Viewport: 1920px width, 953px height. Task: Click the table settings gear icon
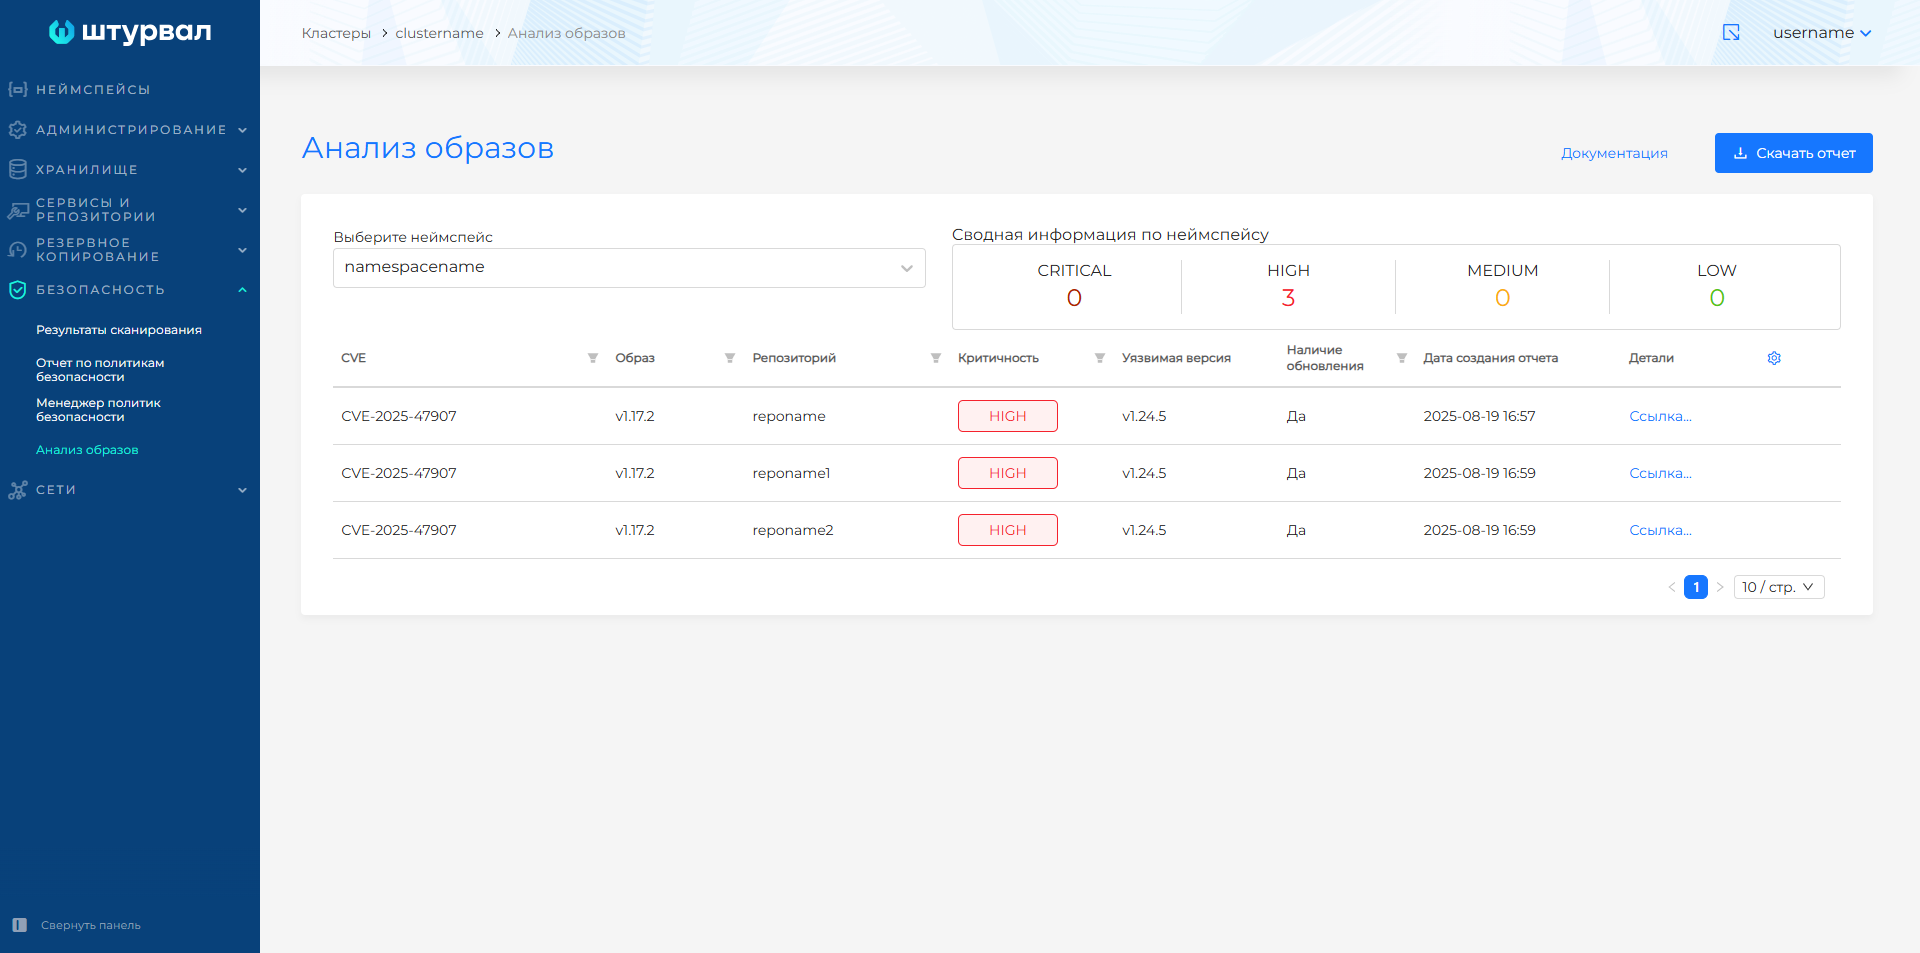[1775, 358]
